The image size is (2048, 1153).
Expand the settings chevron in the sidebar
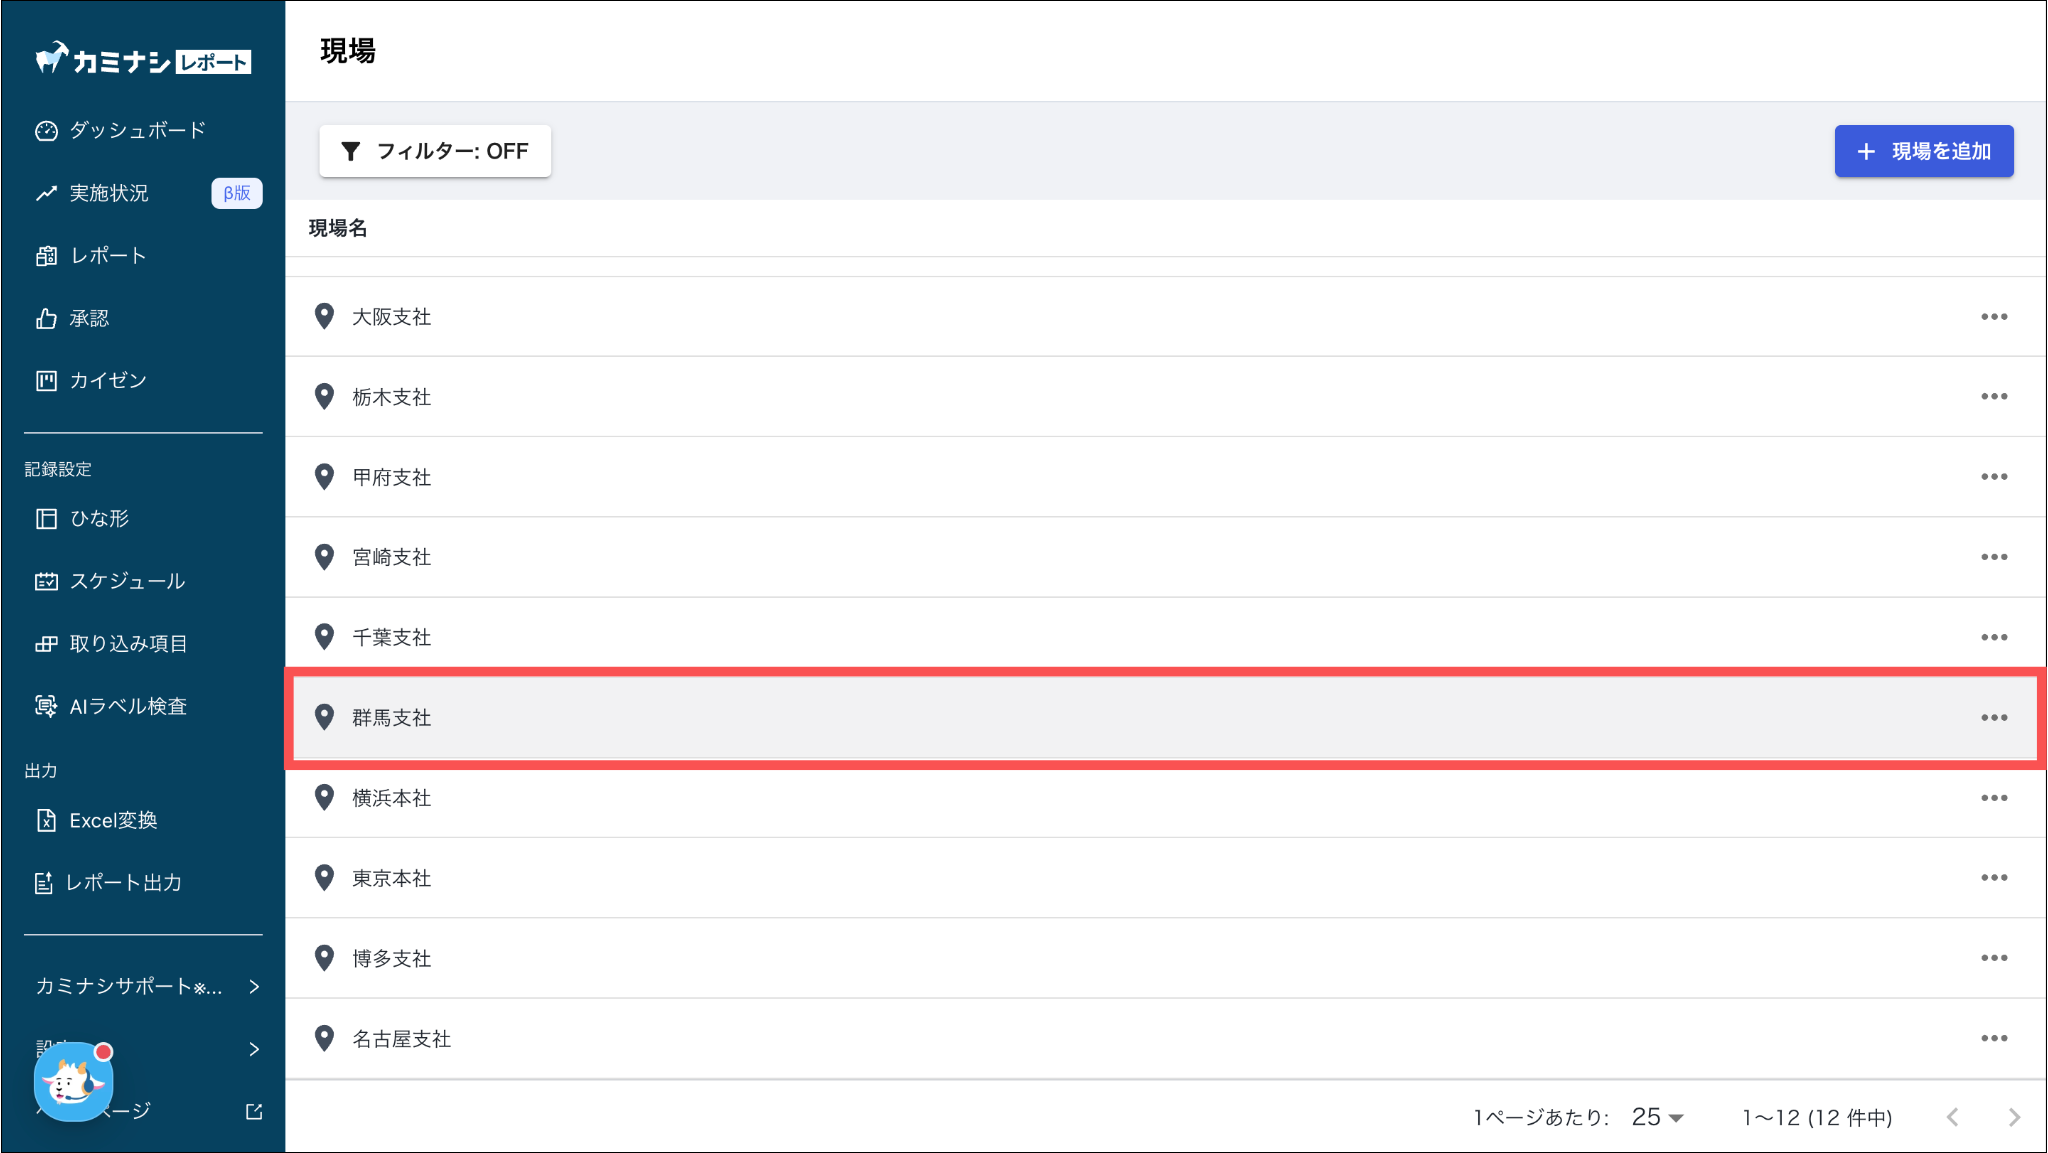254,1049
